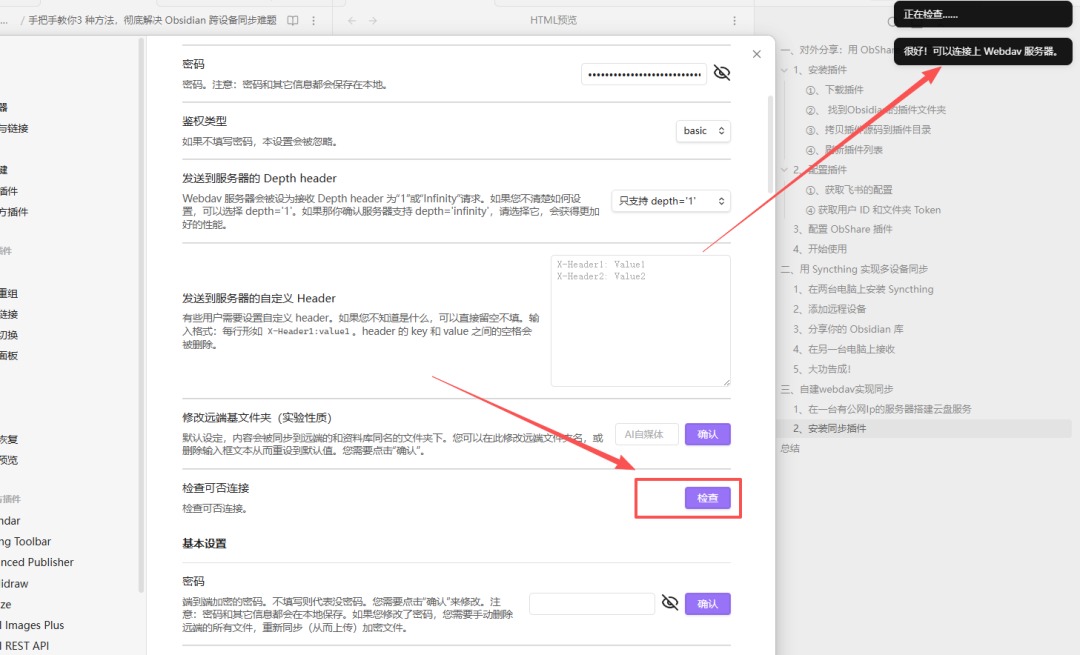Viewport: 1080px width, 655px height.
Task: Open REST API plugin settings in sidebar
Action: pyautogui.click(x=24, y=646)
